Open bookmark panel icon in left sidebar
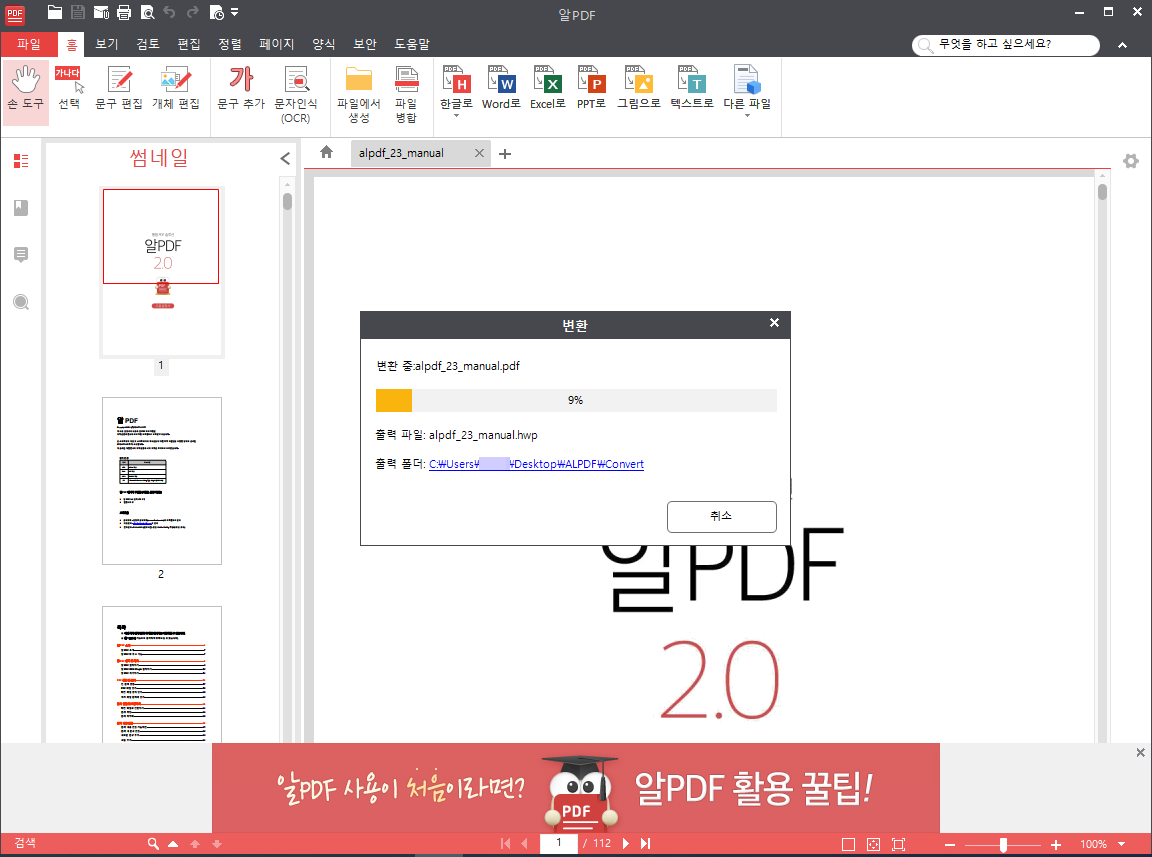1152x857 pixels. (x=21, y=208)
